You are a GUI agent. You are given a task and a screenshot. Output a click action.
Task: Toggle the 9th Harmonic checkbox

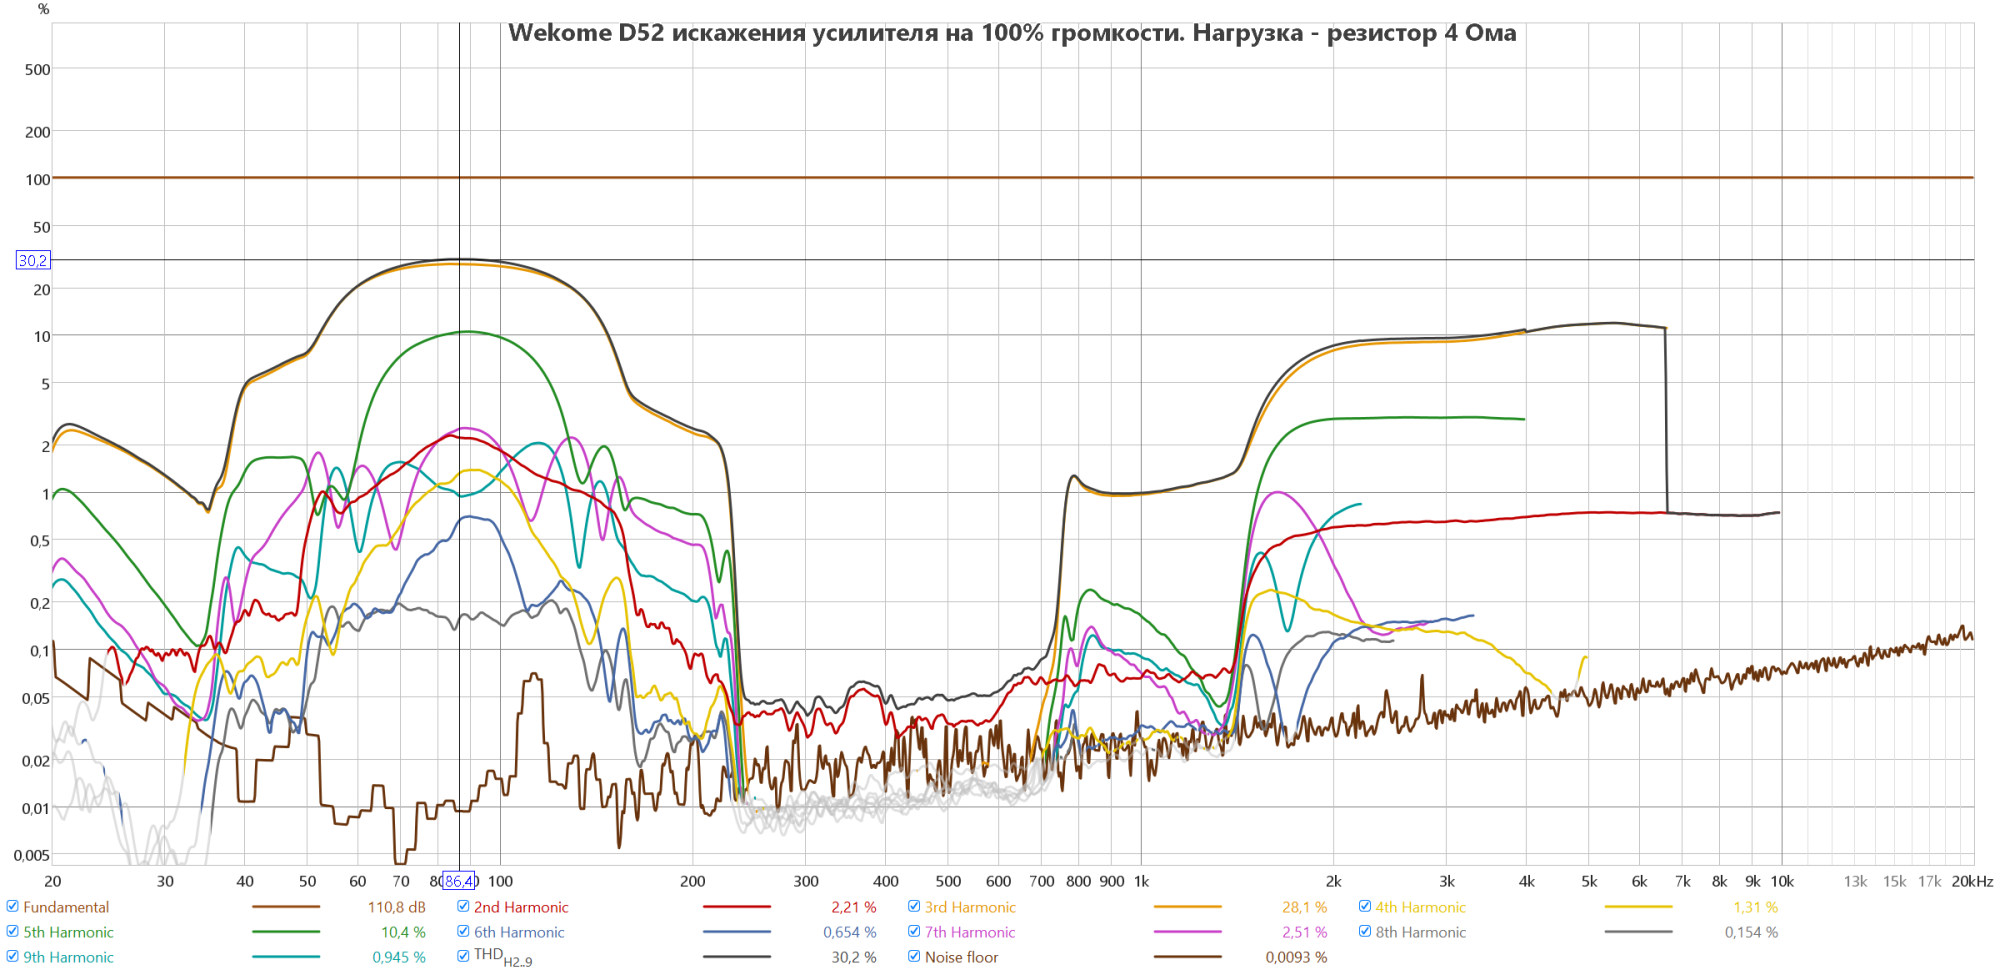[13, 956]
